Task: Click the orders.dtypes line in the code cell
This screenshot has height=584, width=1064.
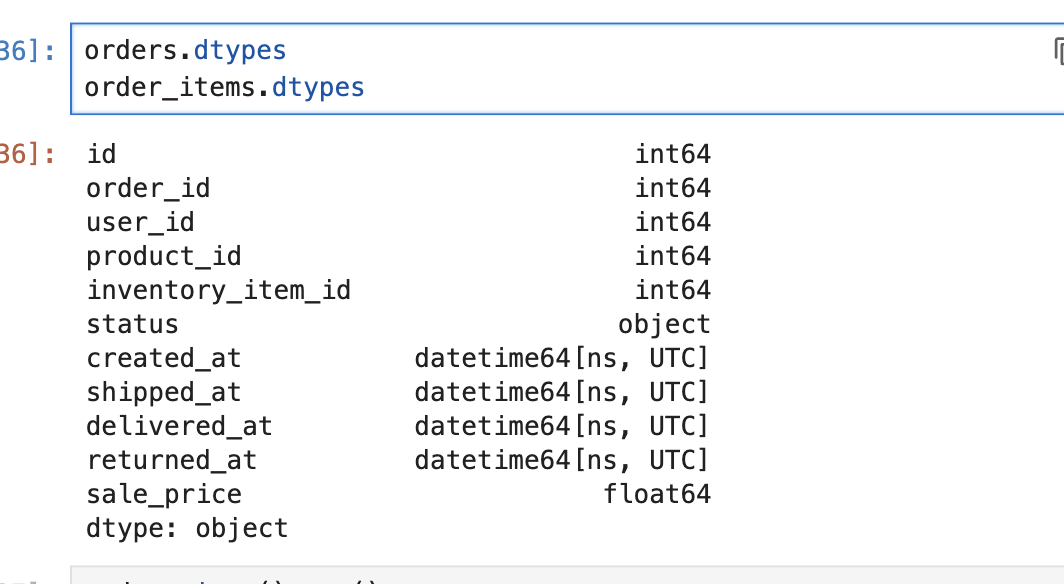Action: click(x=185, y=50)
